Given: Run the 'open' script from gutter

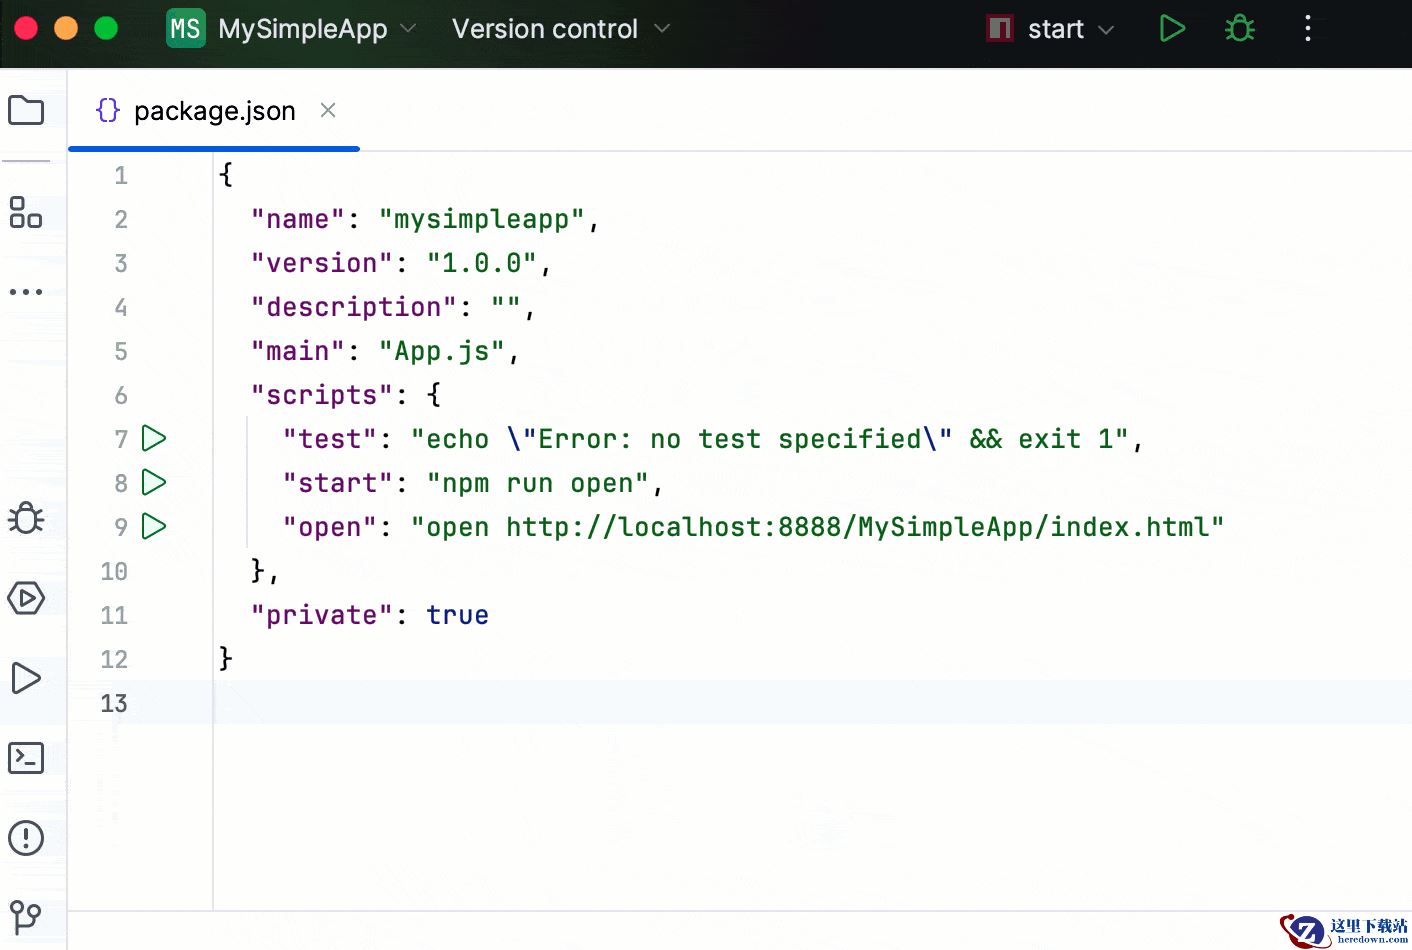Looking at the screenshot, I should tap(154, 526).
